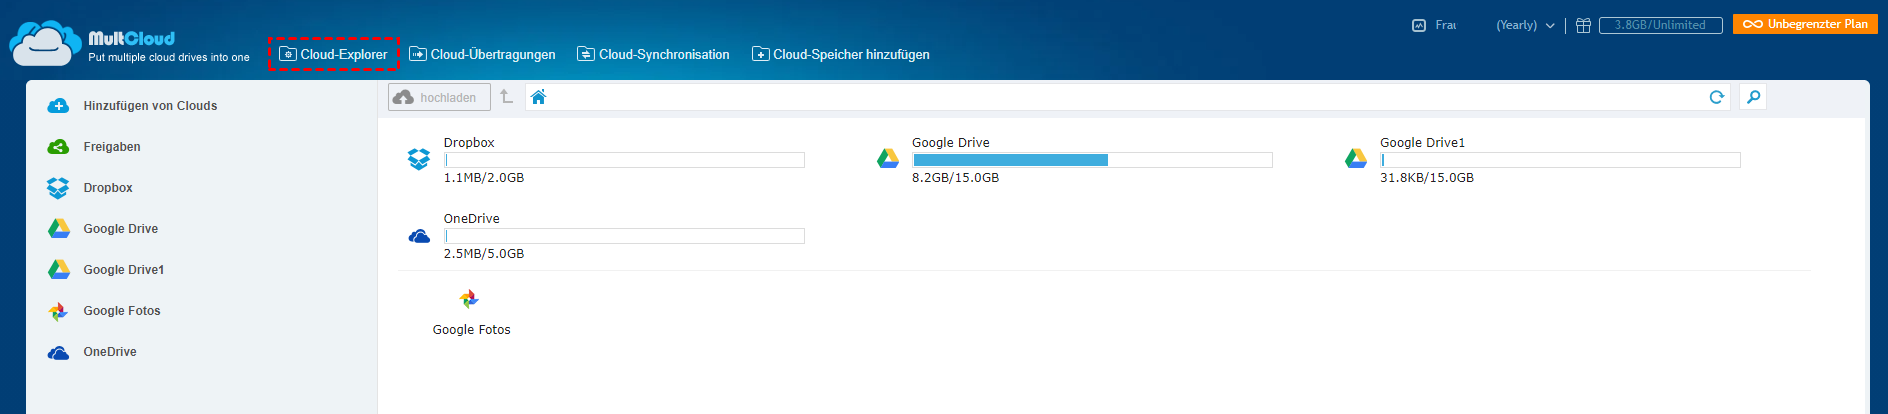This screenshot has width=1888, height=414.
Task: Click the Google Drive icon in sidebar
Action: [59, 229]
